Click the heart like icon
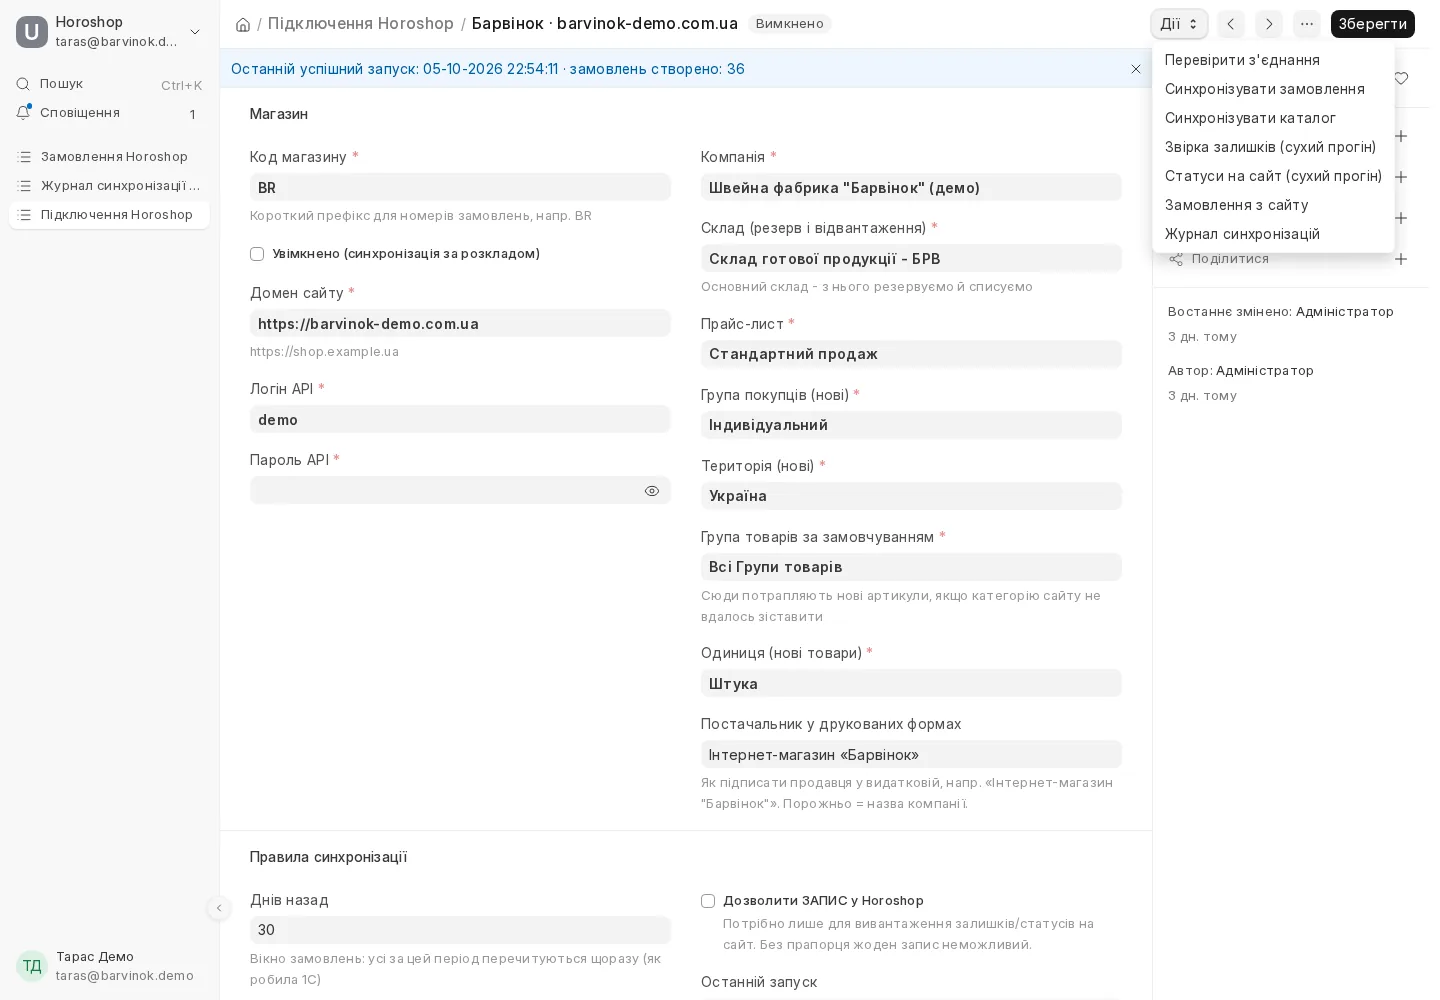This screenshot has height=1000, width=1440. [1401, 78]
